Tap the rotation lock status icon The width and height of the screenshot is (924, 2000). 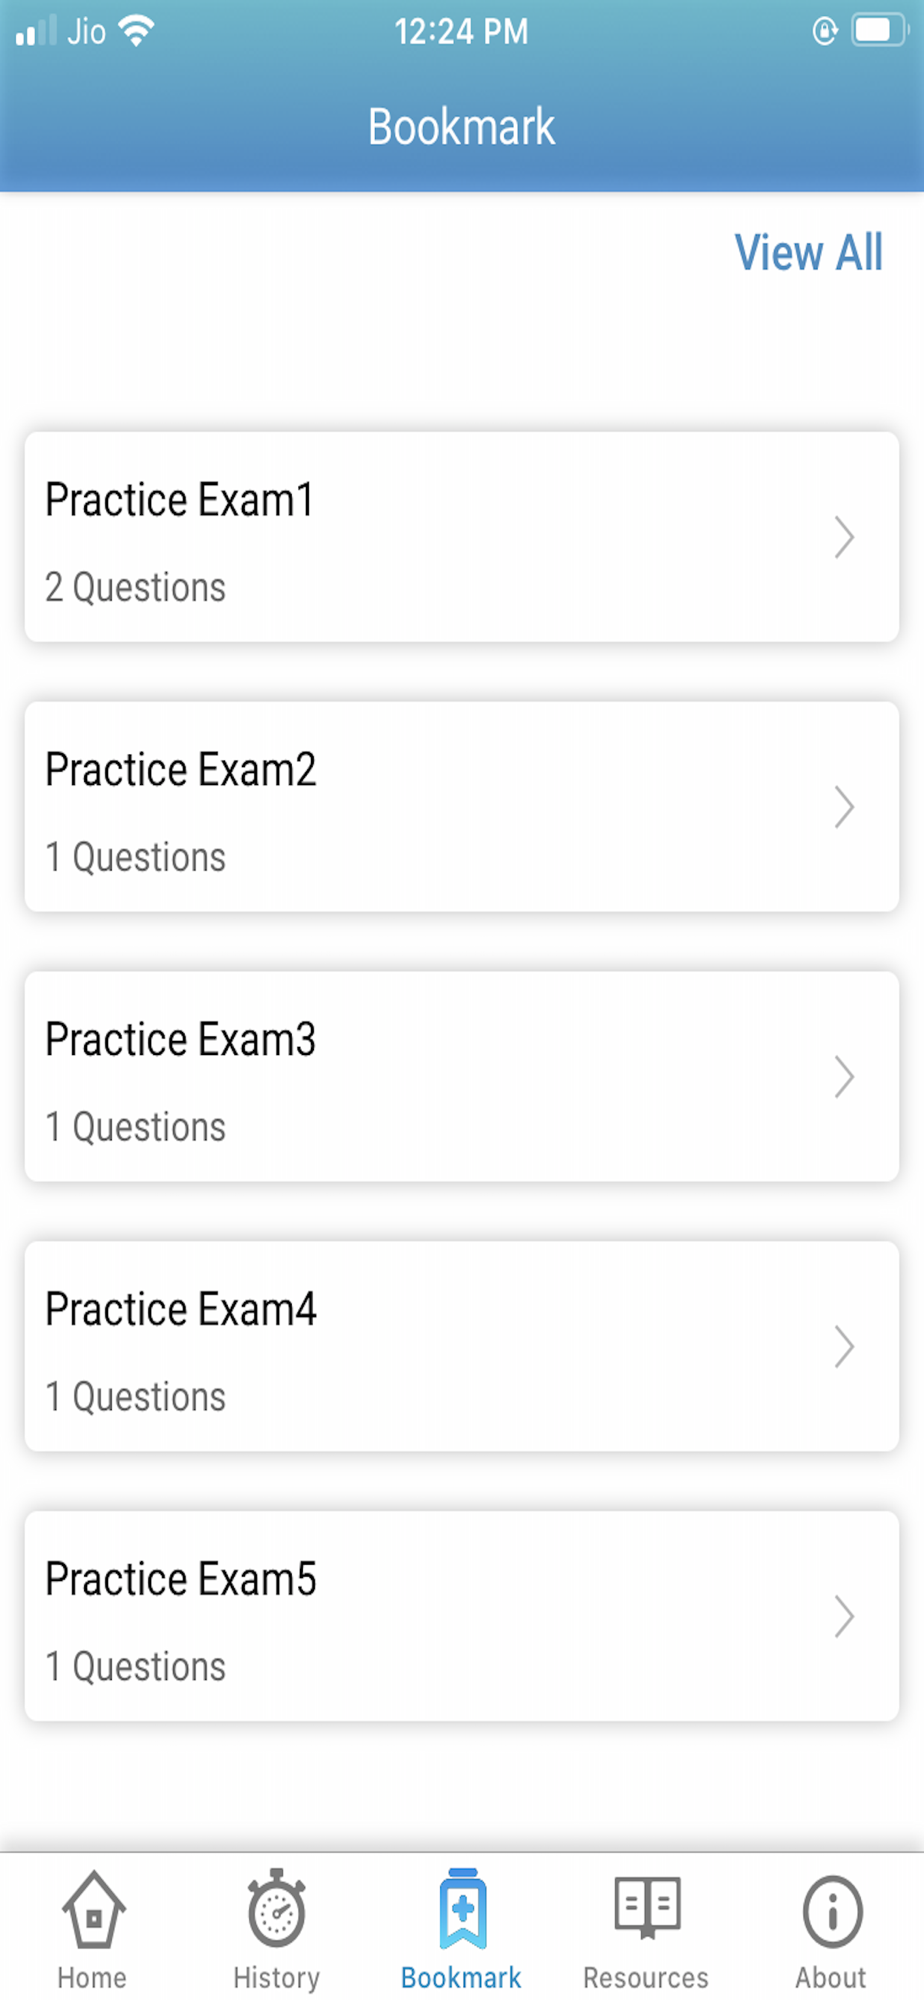[825, 31]
